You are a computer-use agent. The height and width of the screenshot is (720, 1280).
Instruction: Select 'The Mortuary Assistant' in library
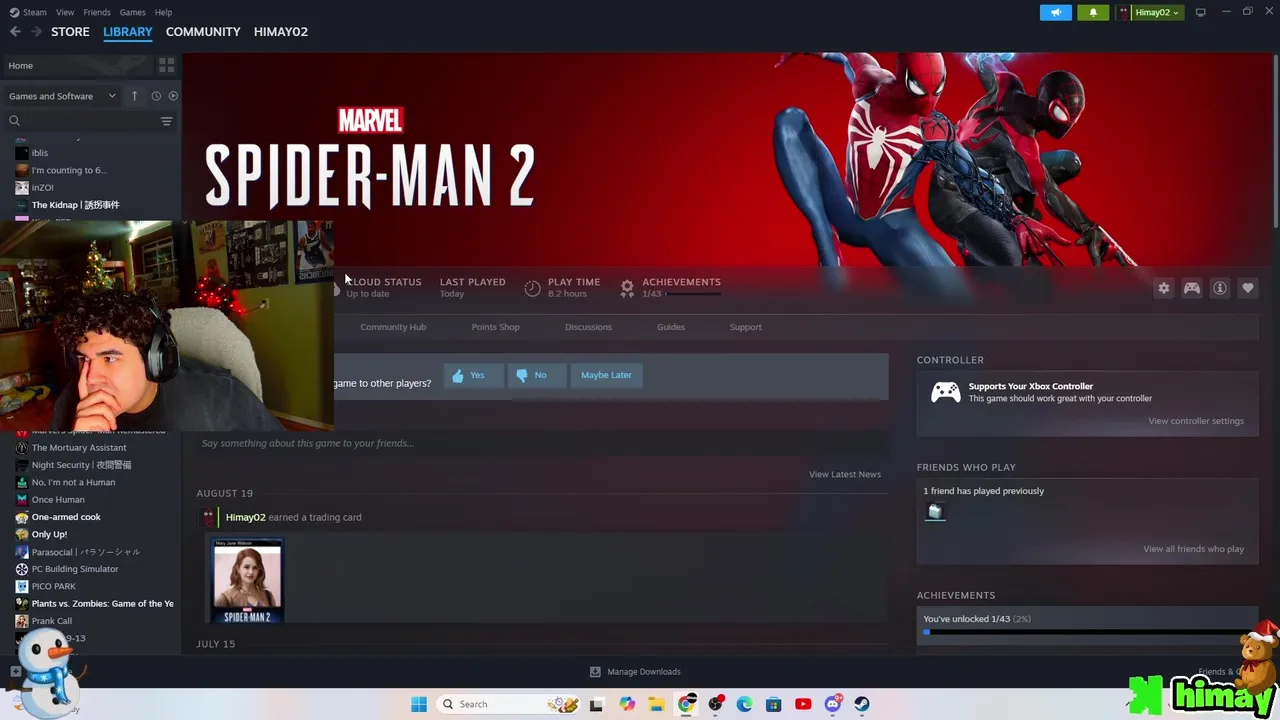tap(79, 448)
